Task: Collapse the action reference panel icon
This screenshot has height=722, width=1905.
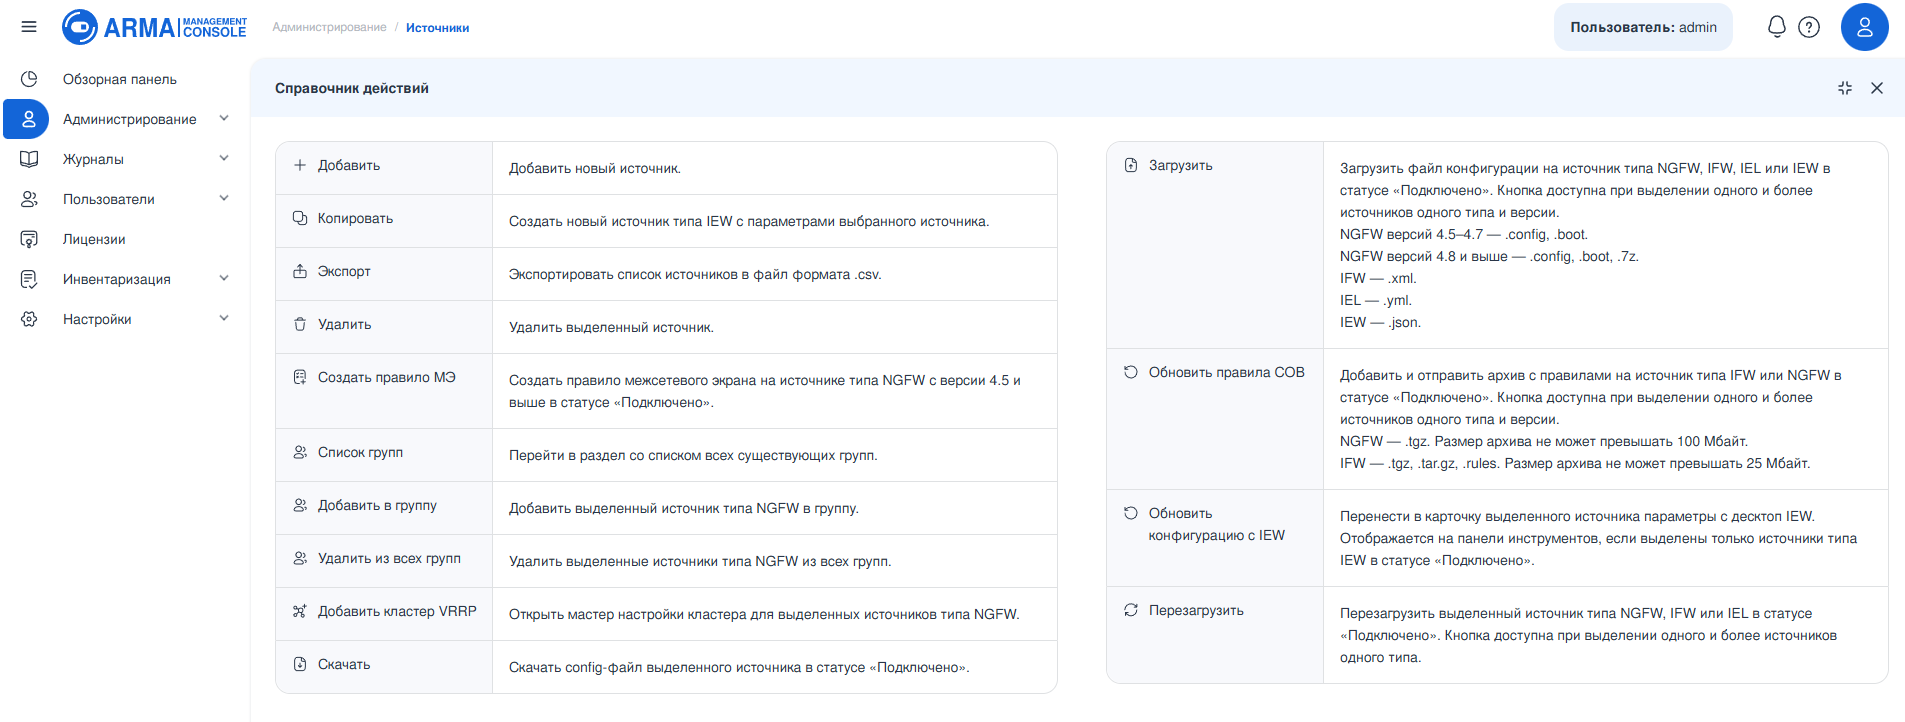Action: coord(1845,88)
